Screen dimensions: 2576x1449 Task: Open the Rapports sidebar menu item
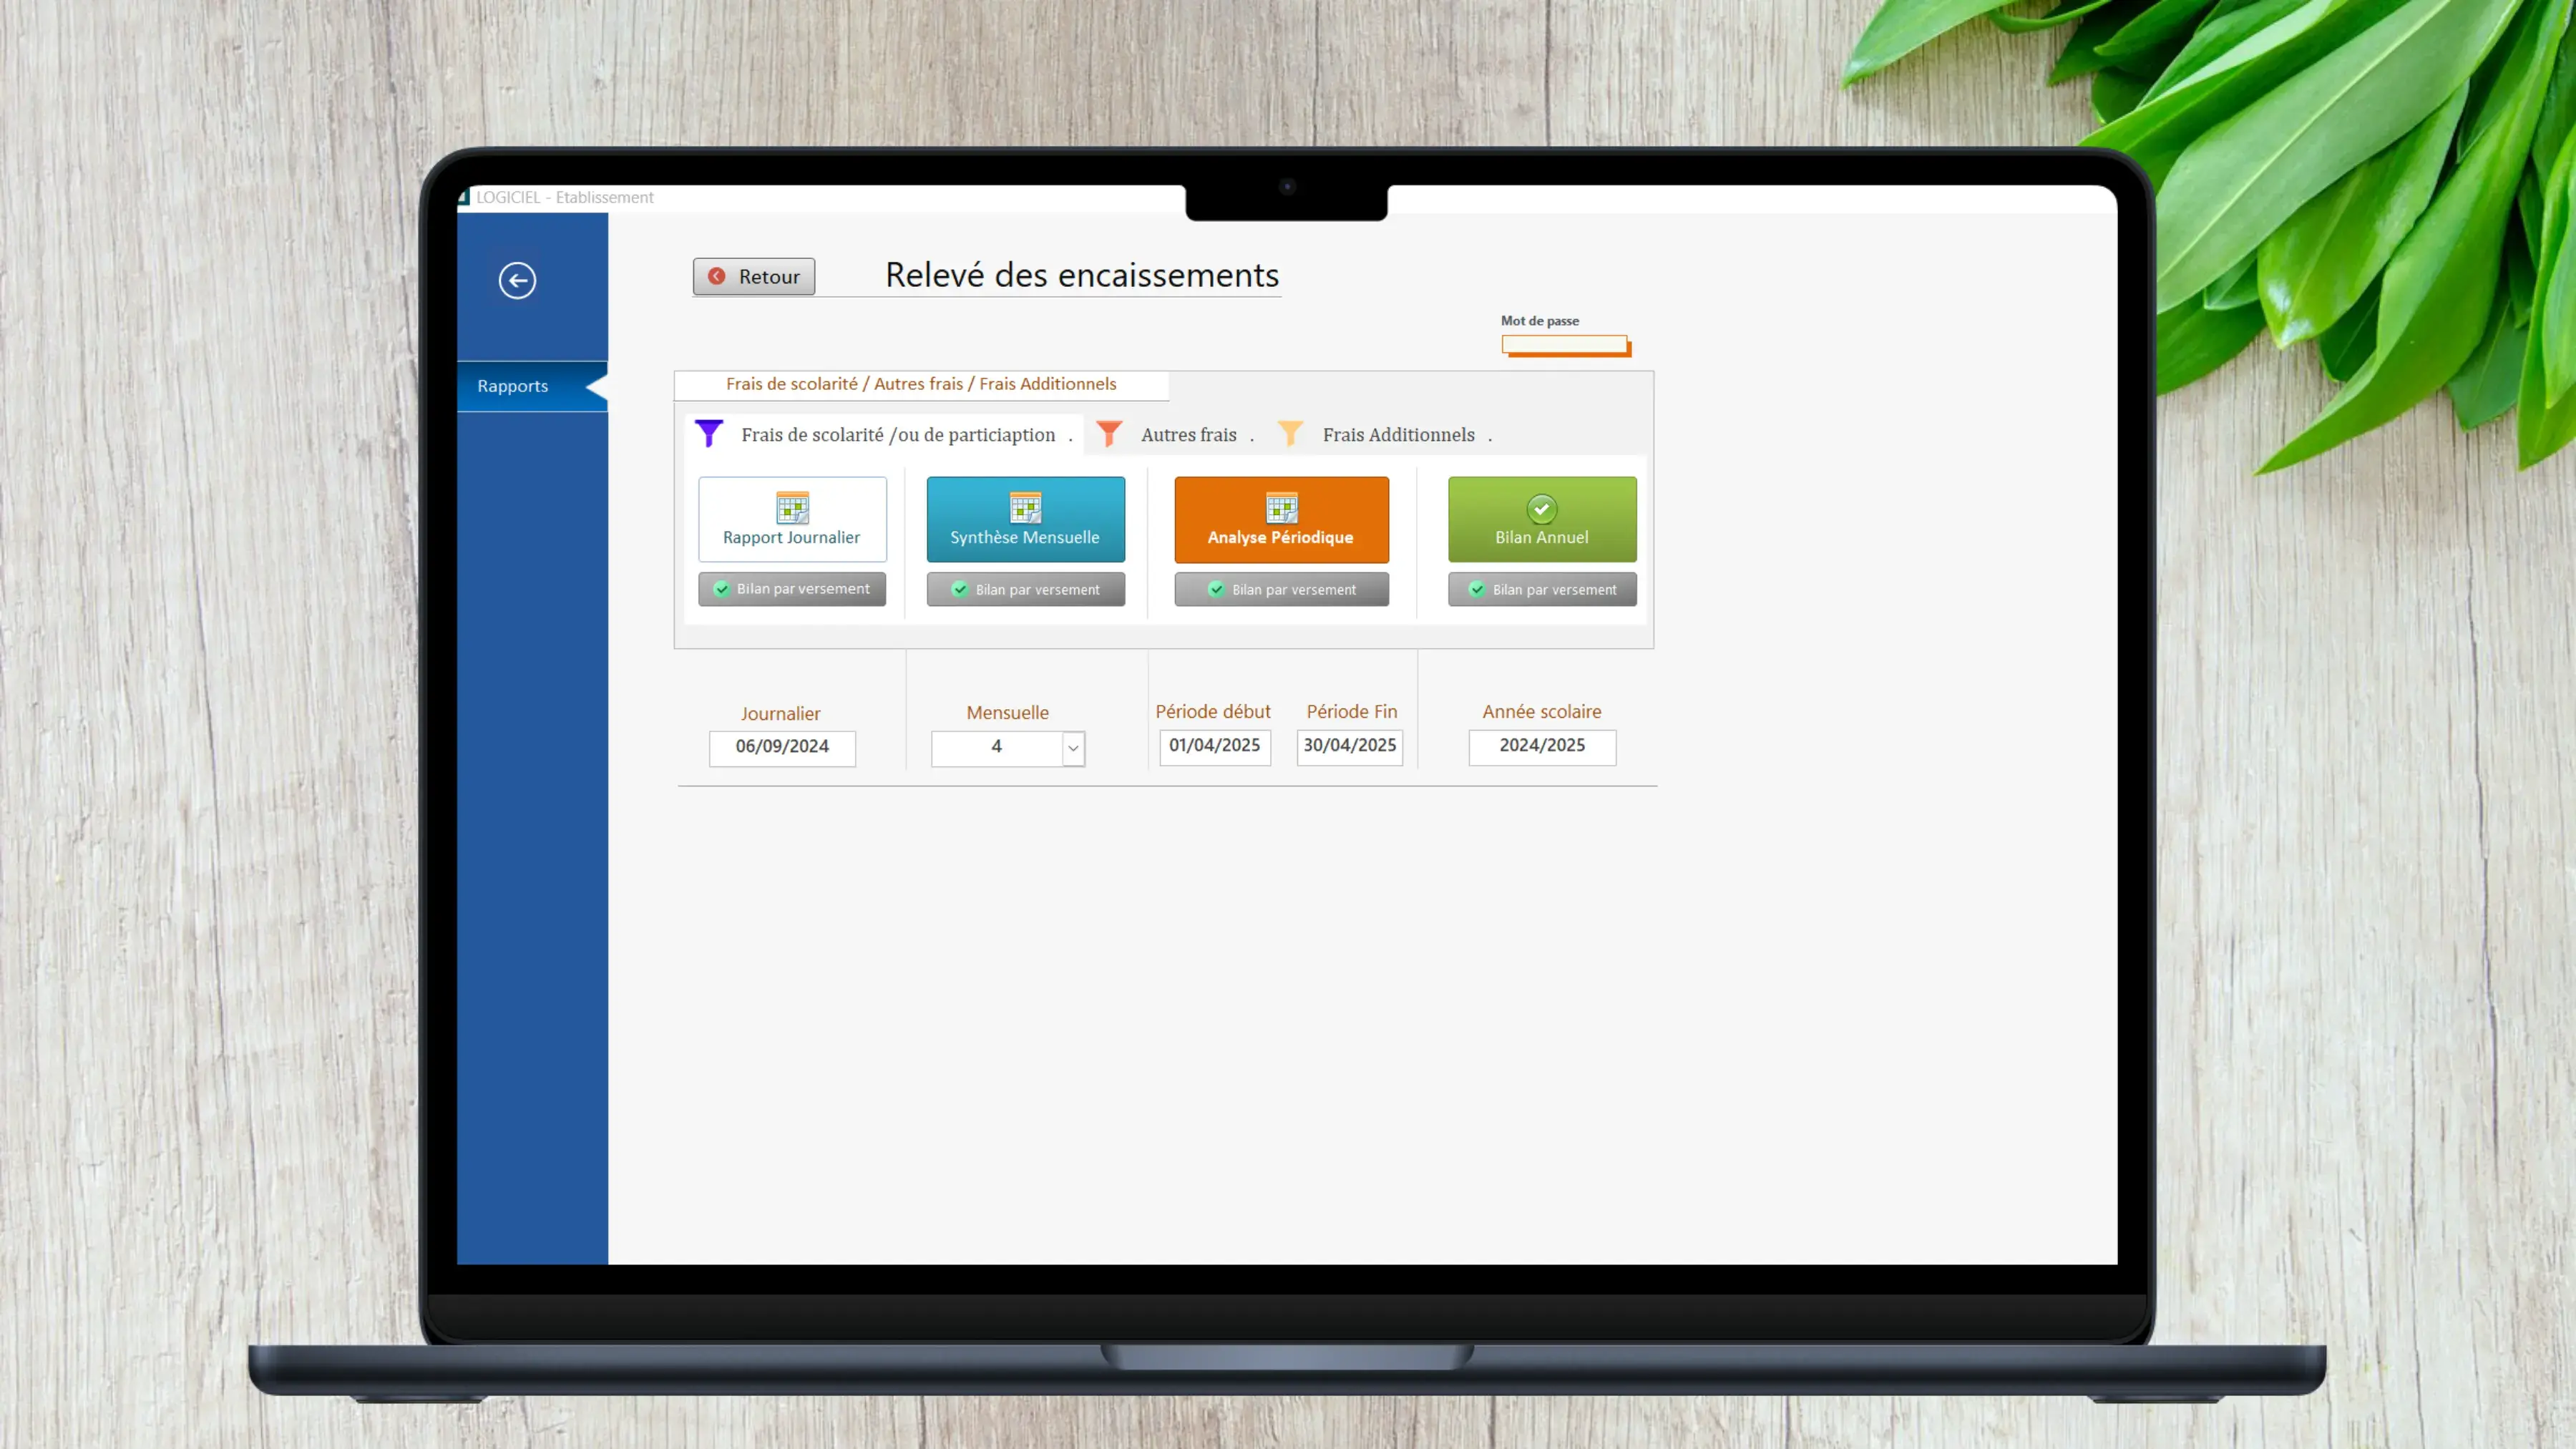(513, 386)
